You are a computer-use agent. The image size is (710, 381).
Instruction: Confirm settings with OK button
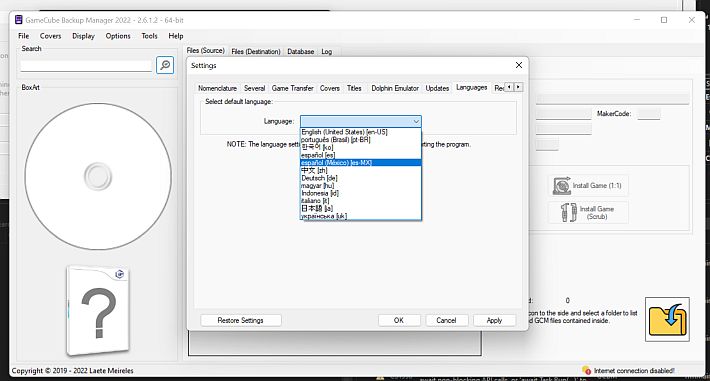pyautogui.click(x=398, y=320)
